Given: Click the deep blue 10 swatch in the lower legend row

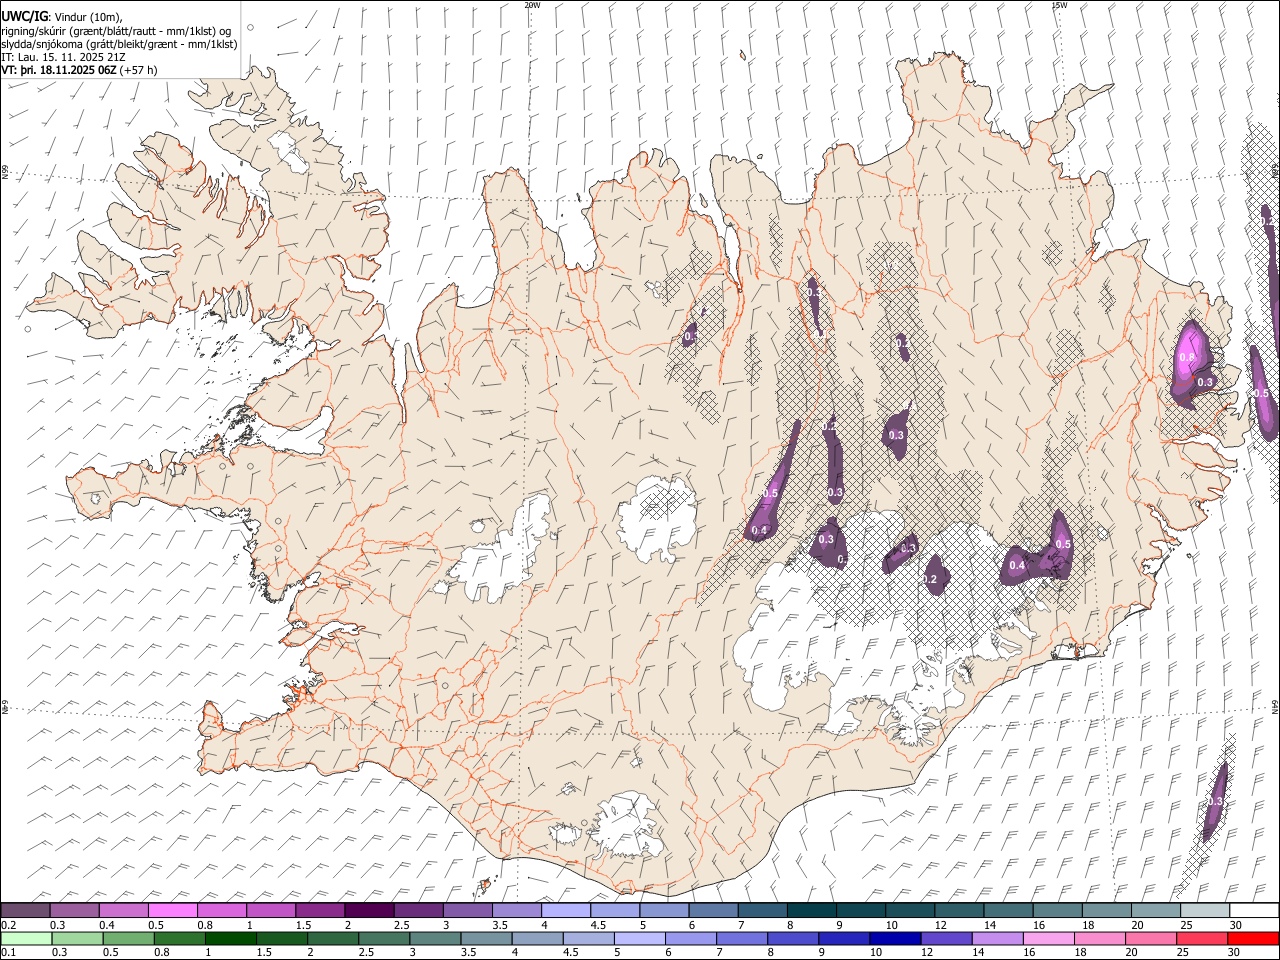Looking at the screenshot, I should pos(895,938).
